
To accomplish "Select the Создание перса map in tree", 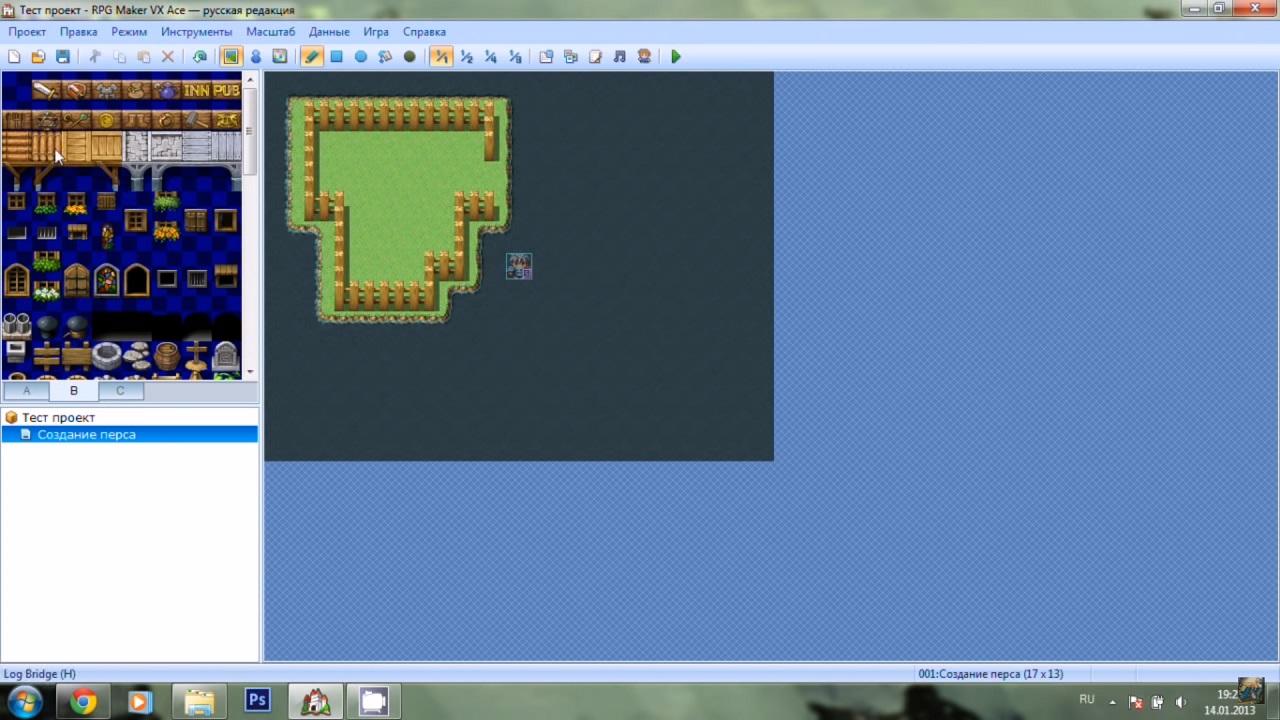I will click(x=86, y=435).
